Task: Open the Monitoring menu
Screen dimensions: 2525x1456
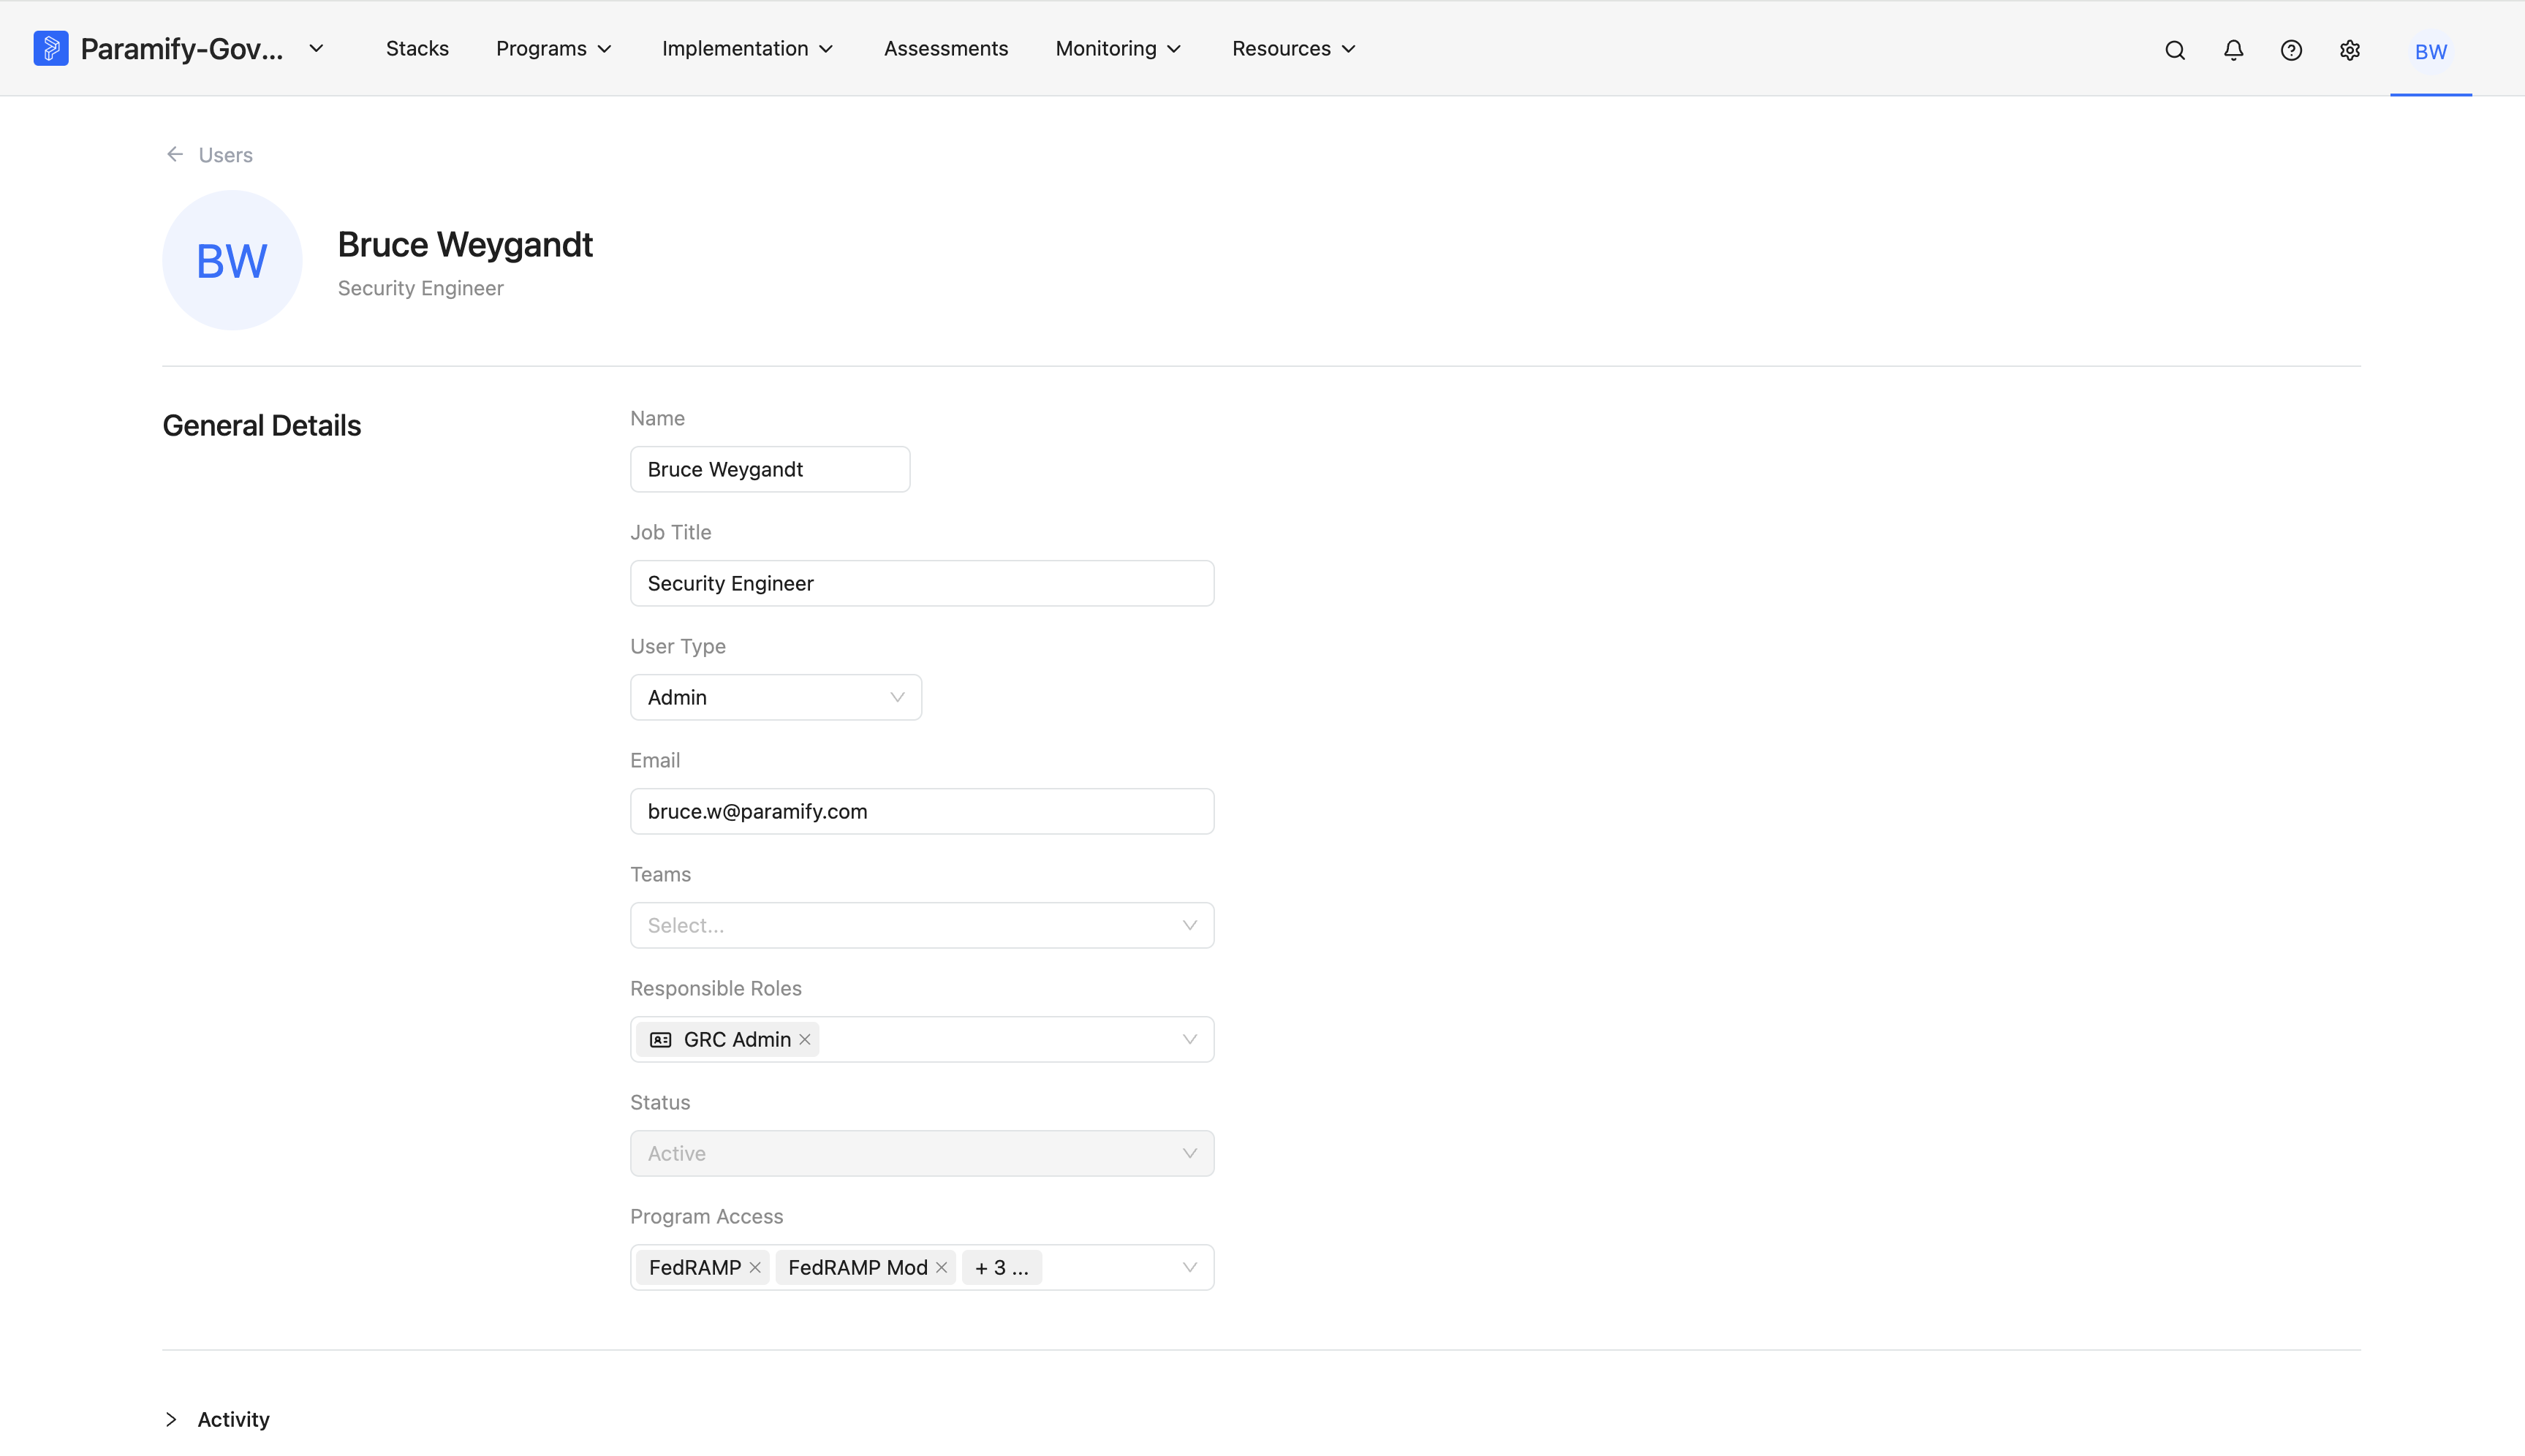Action: [x=1119, y=48]
